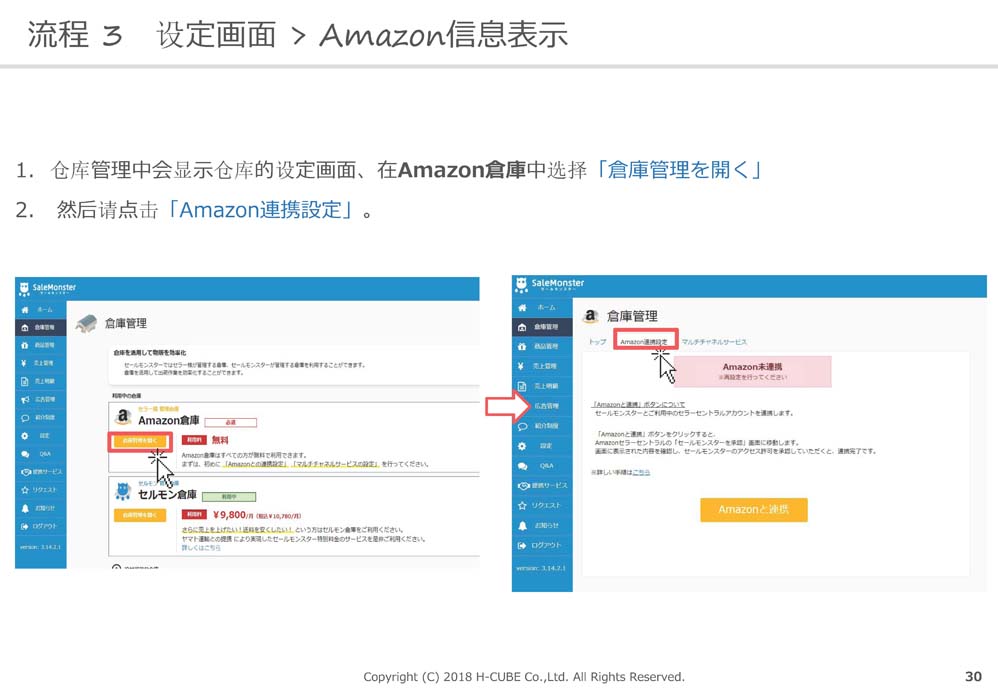
Task: Click megaphone 広告管理 icon in warehouse list screenshot sidebar
Action: click(25, 400)
